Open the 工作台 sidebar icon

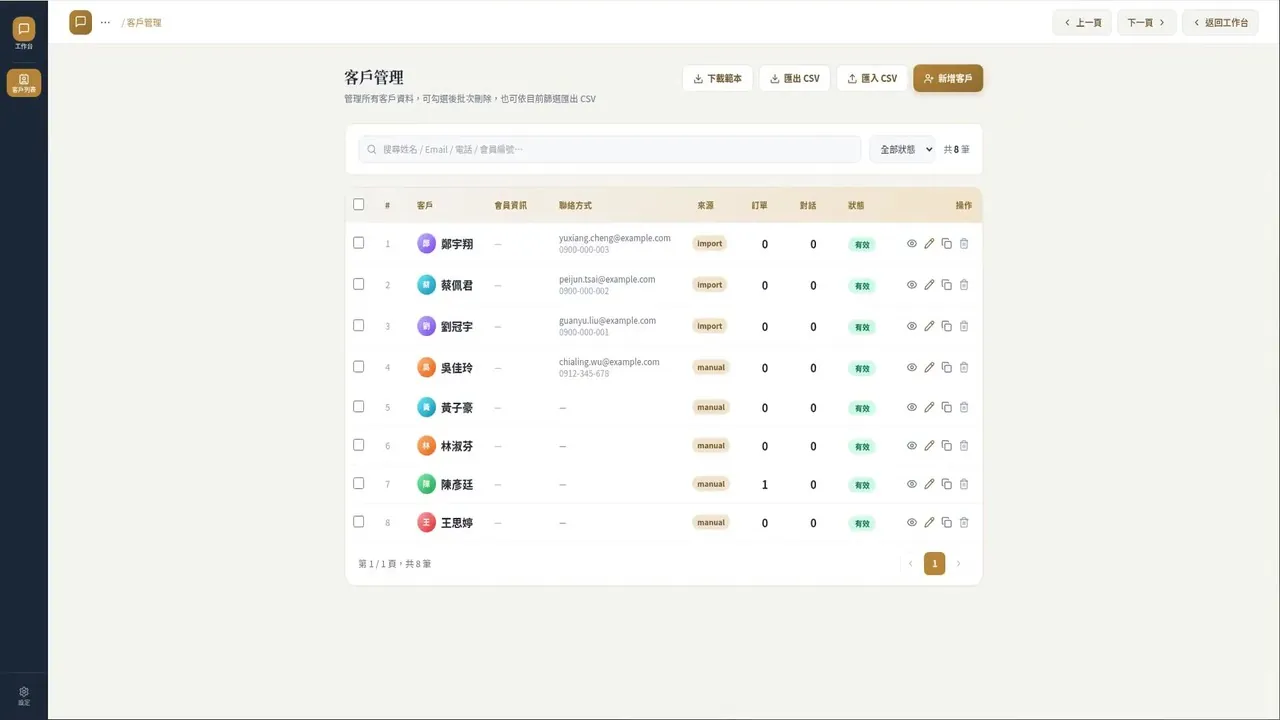coord(24,33)
